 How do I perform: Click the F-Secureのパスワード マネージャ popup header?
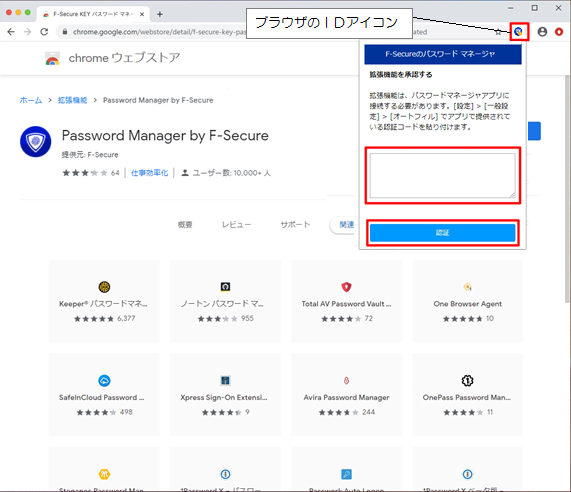[443, 54]
